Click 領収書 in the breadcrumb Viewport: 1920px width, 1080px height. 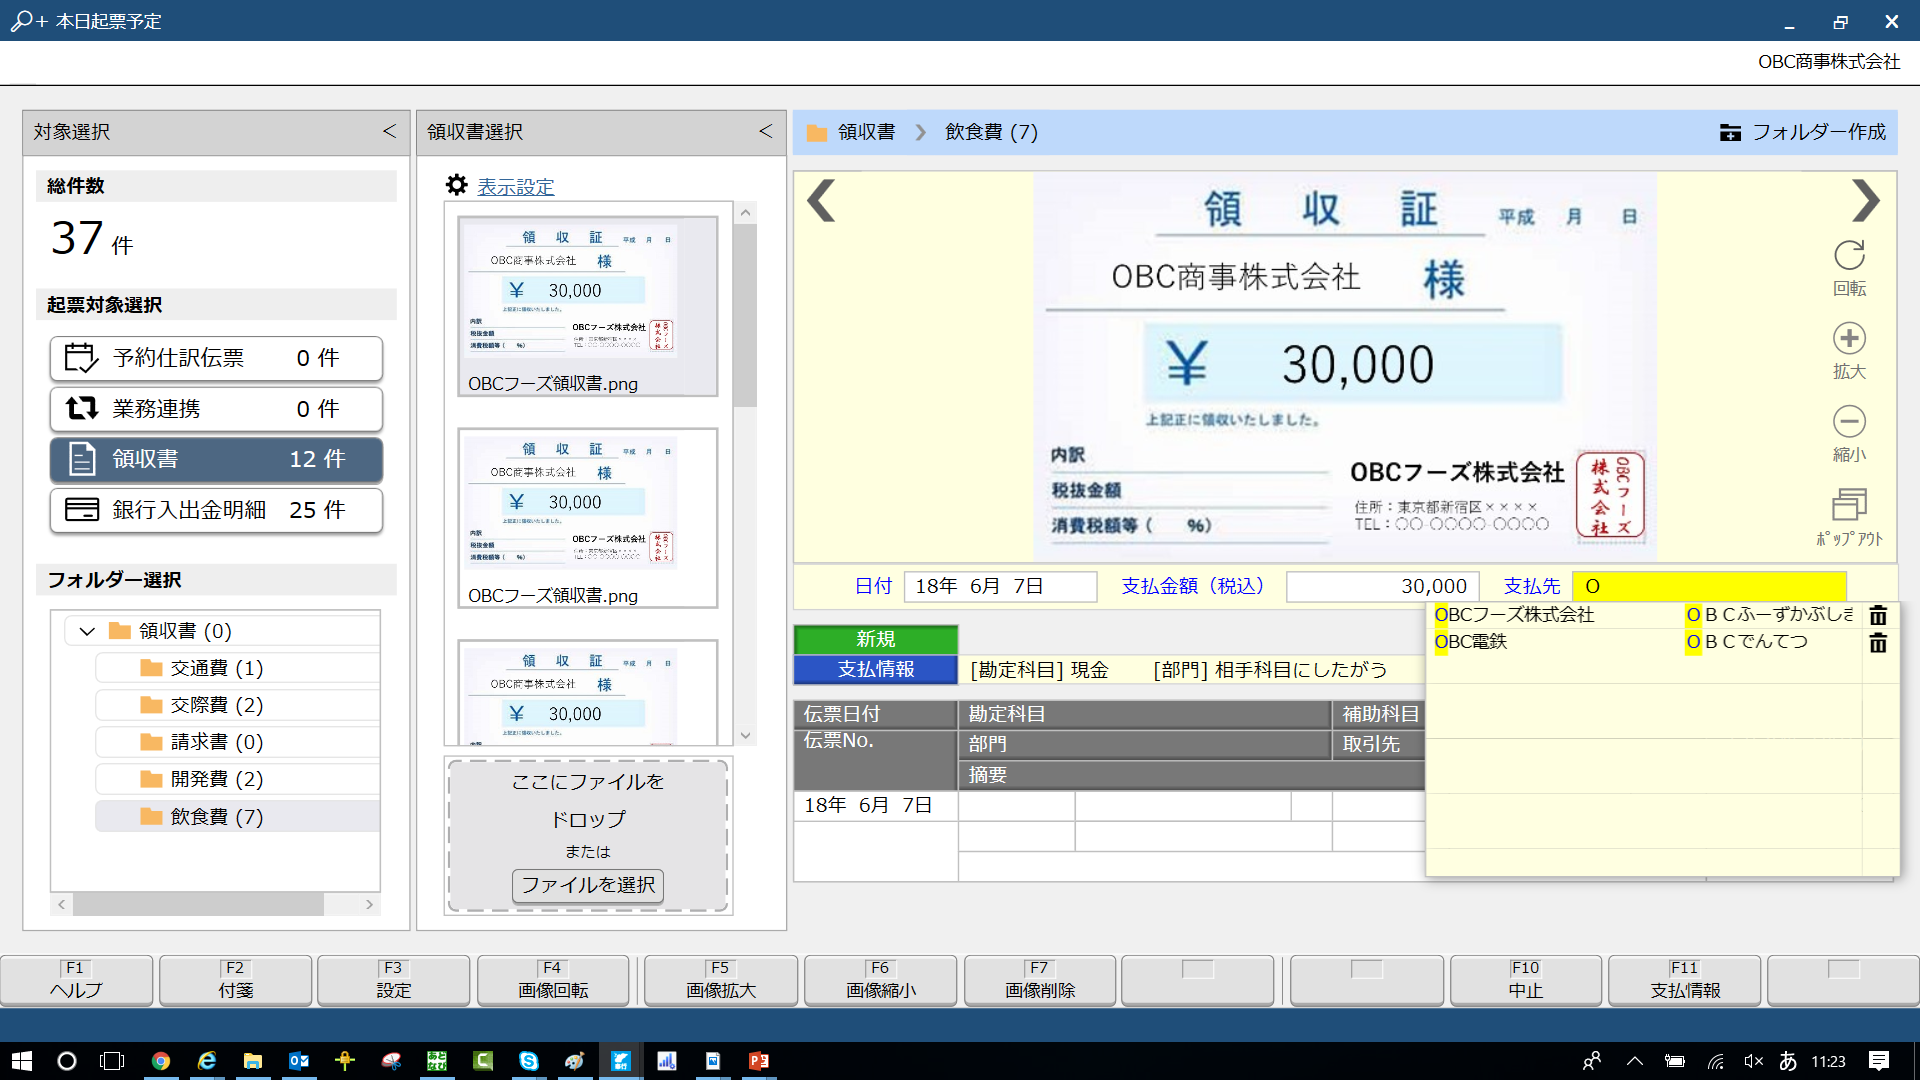[x=866, y=132]
